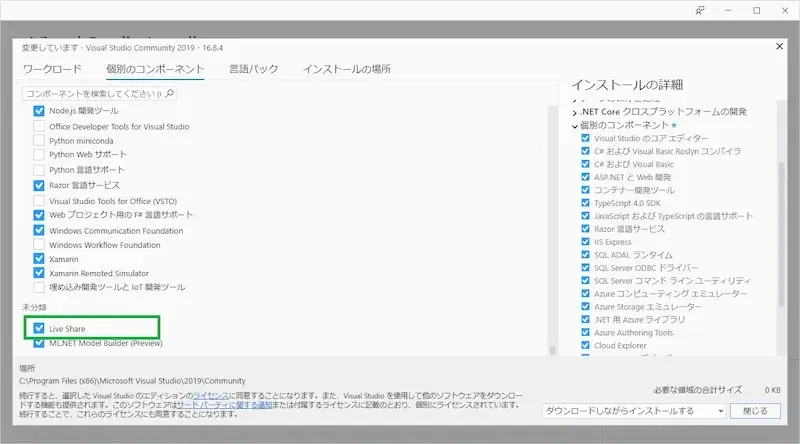
Task: Uncheck SQL ADAL ランタイム in details
Action: pos(585,254)
